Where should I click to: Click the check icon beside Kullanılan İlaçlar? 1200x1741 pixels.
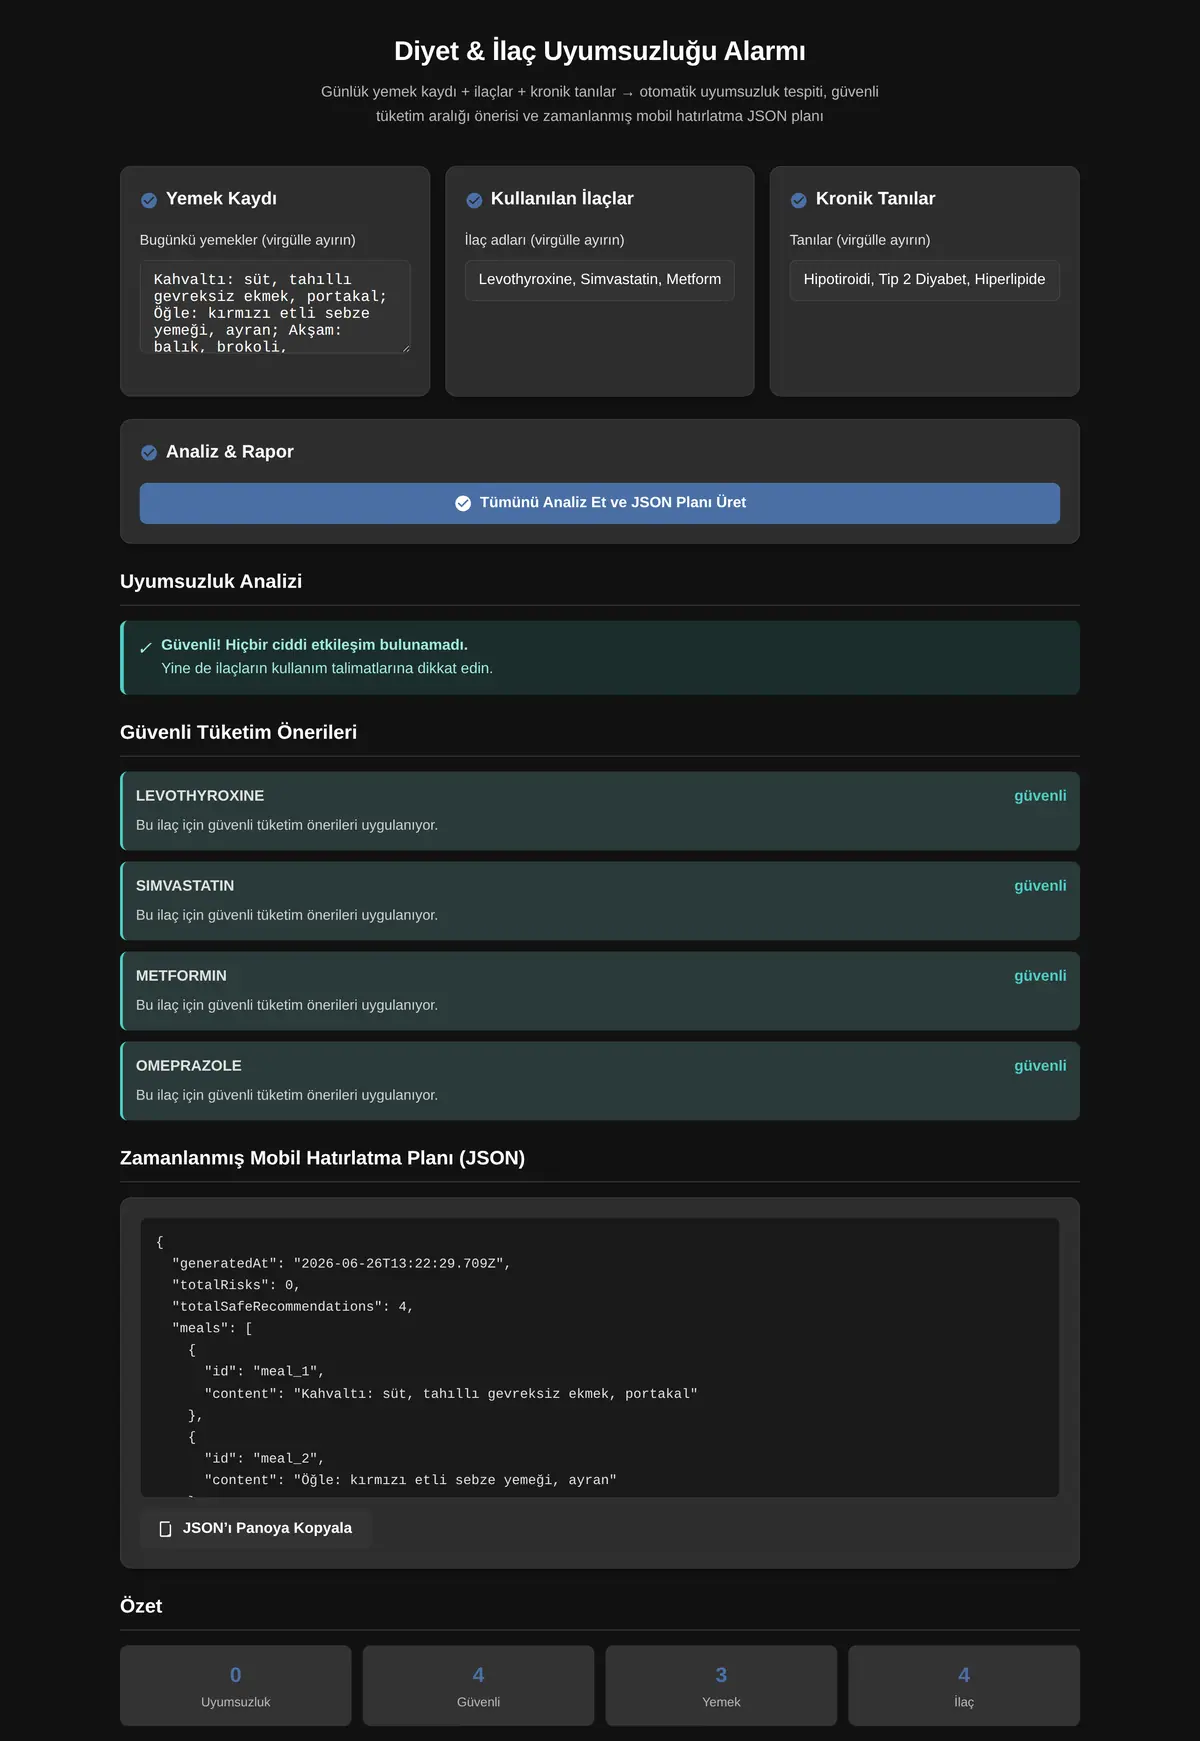[474, 200]
